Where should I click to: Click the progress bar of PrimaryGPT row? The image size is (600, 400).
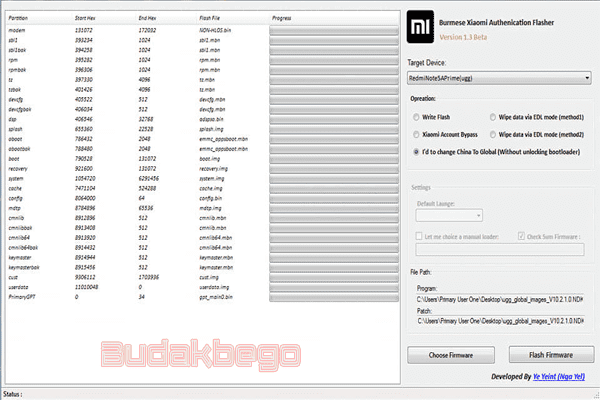(334, 297)
